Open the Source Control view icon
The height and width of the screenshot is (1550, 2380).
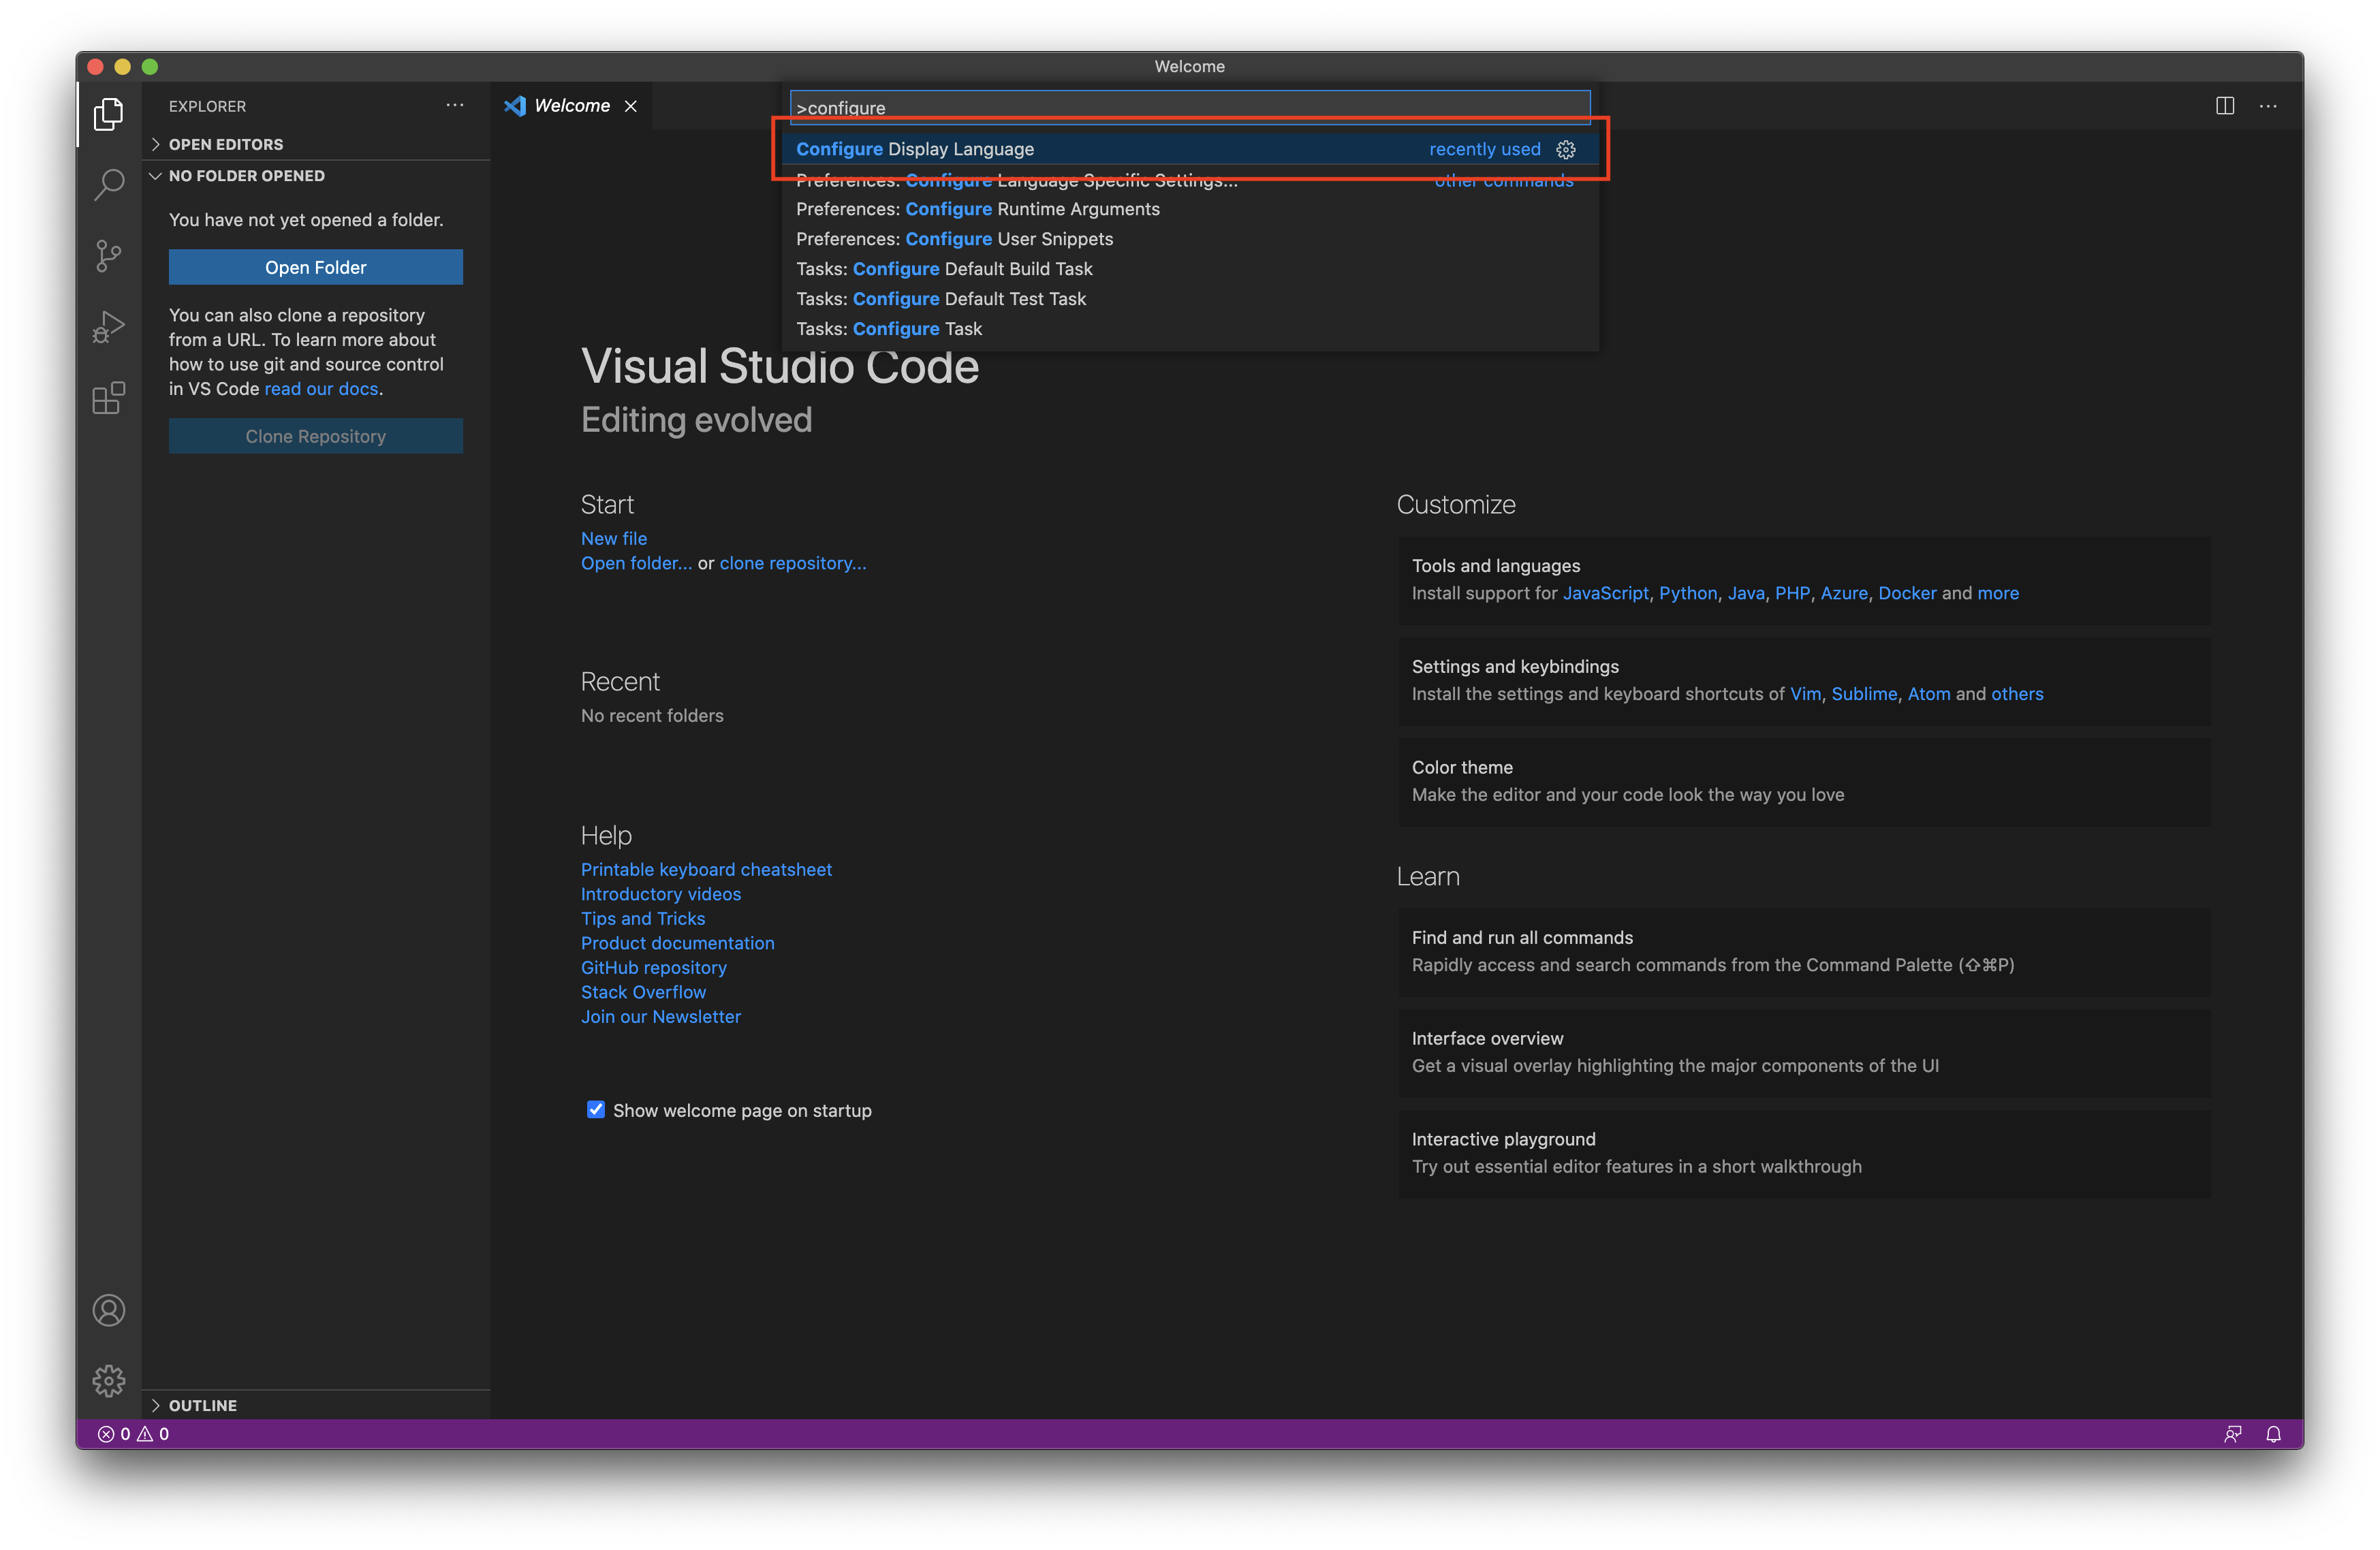(x=109, y=256)
